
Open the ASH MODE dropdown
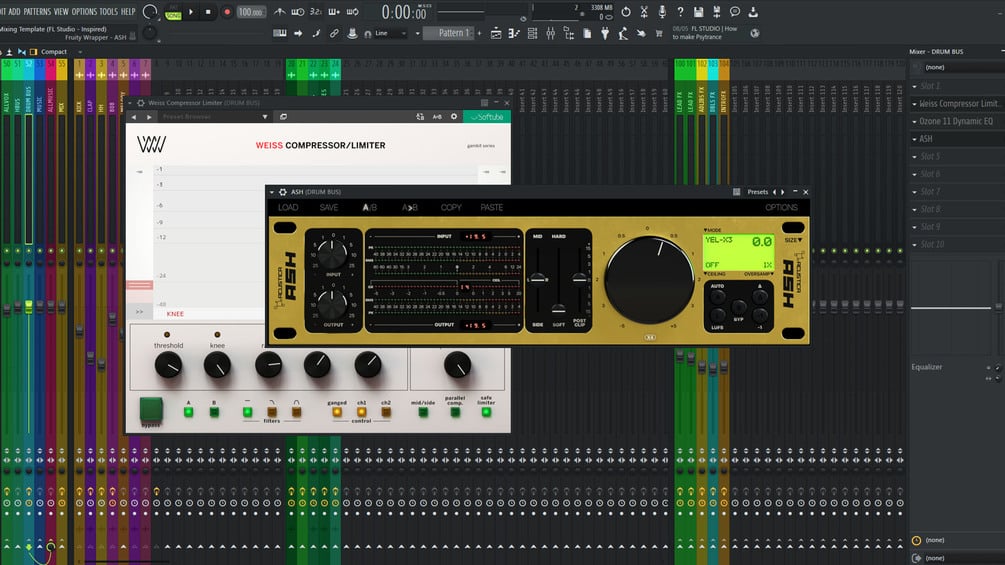(713, 229)
